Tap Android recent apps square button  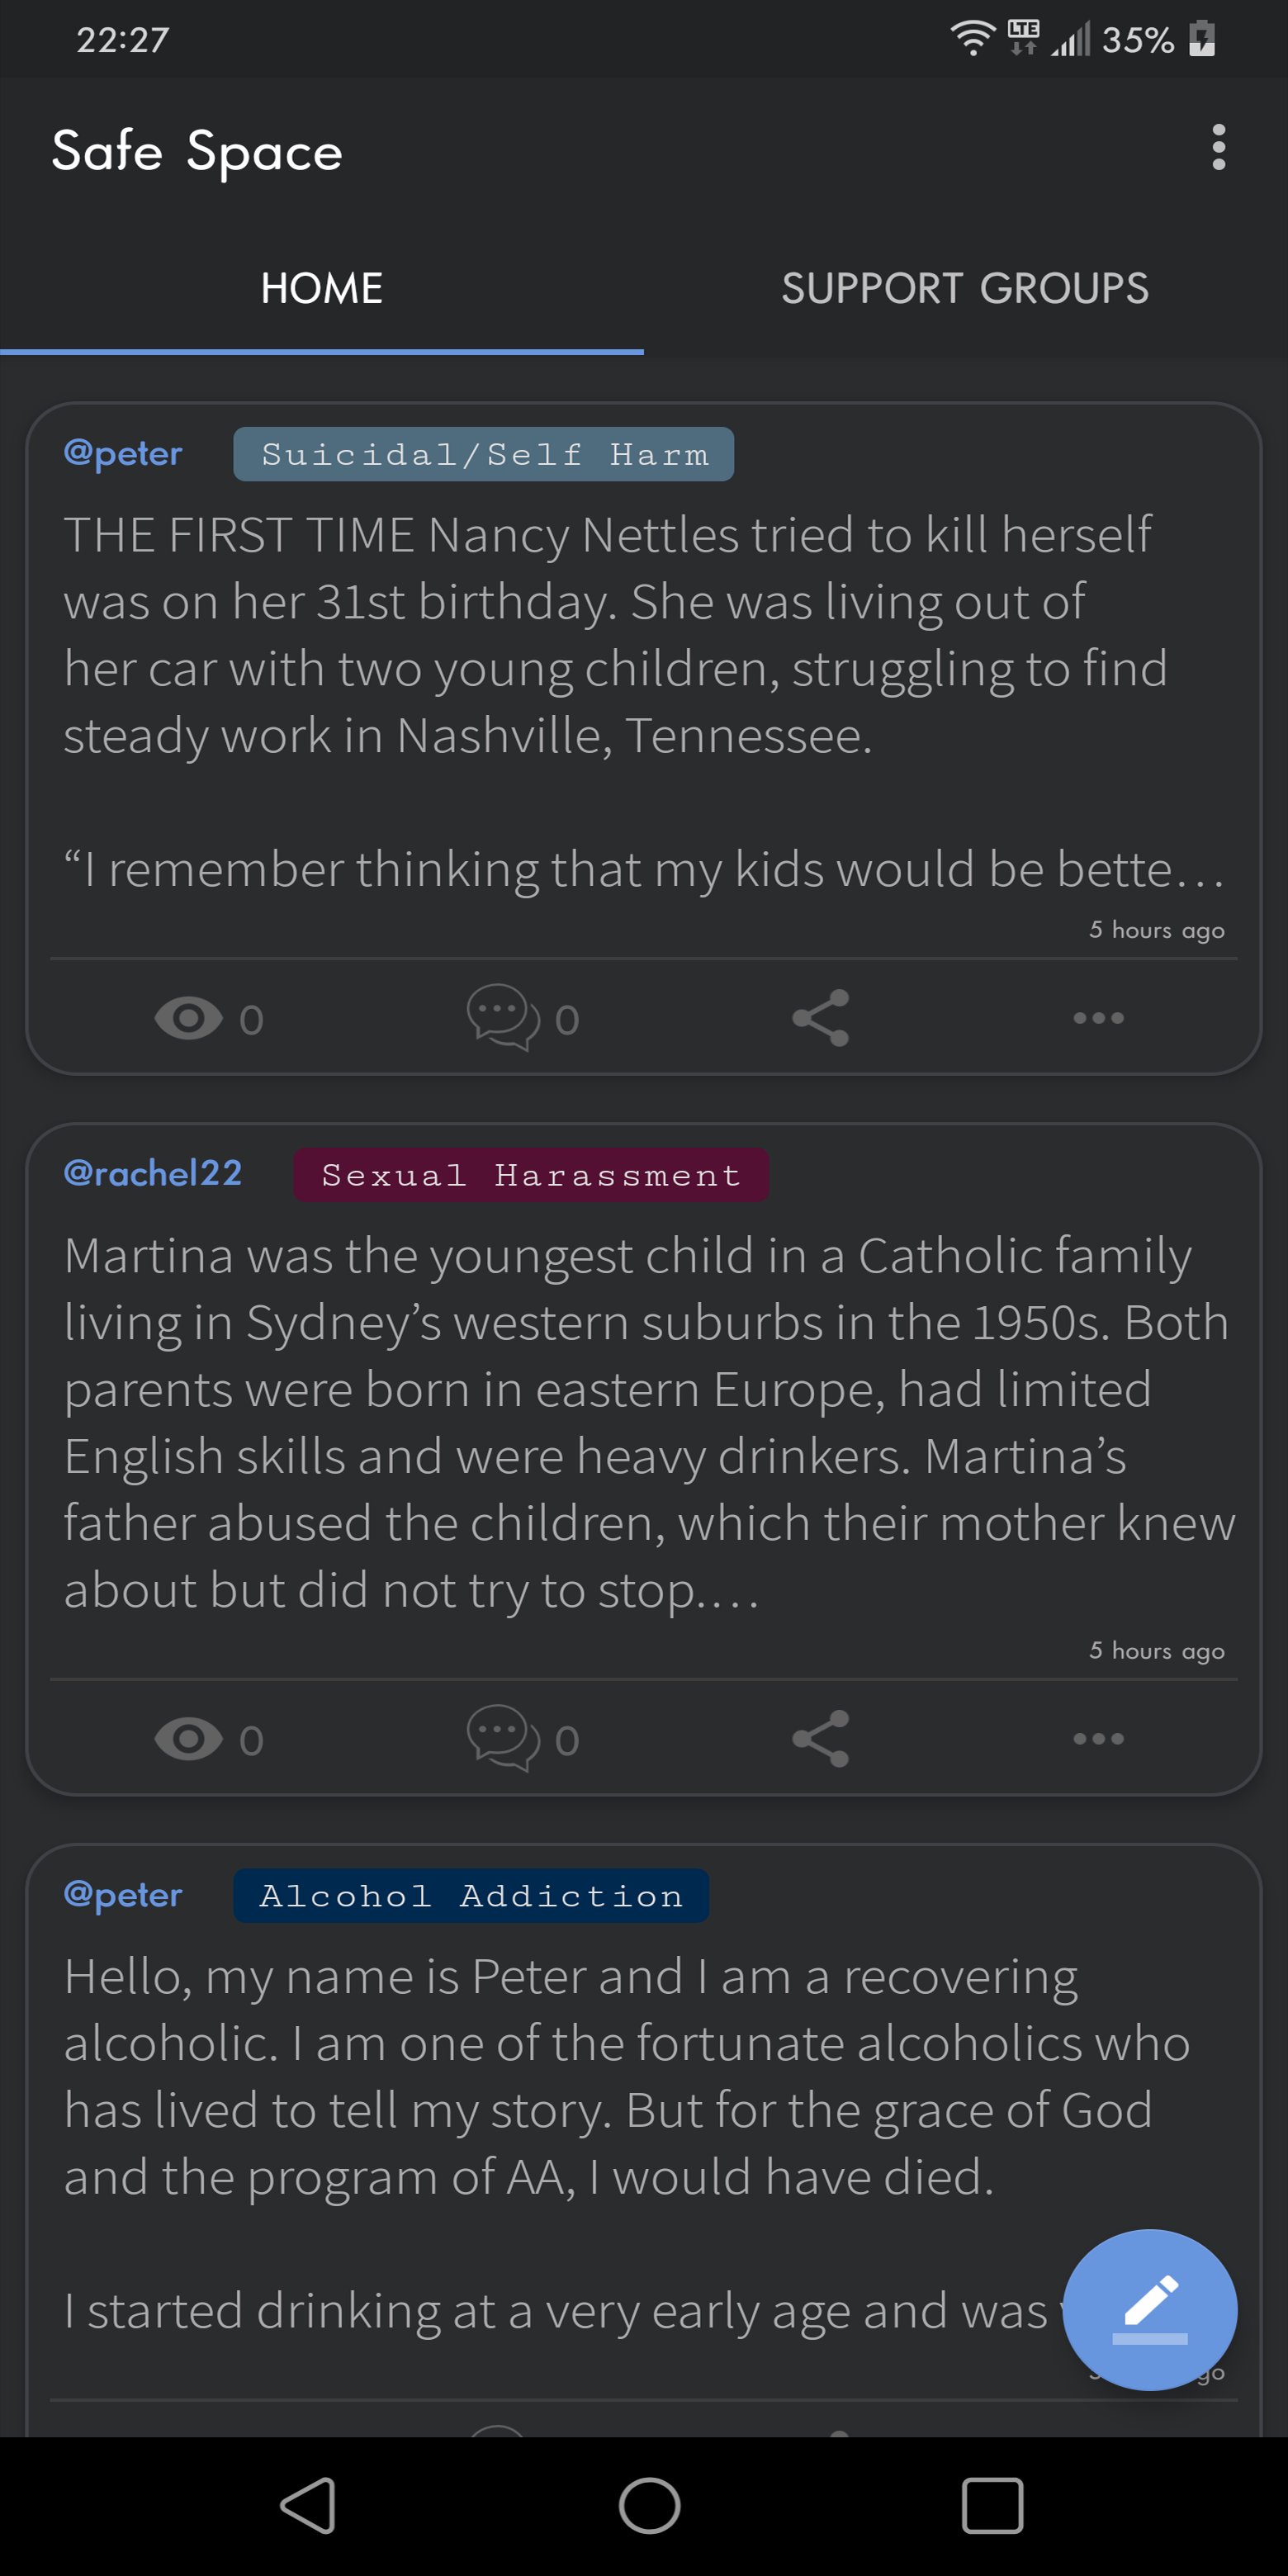pyautogui.click(x=992, y=2505)
